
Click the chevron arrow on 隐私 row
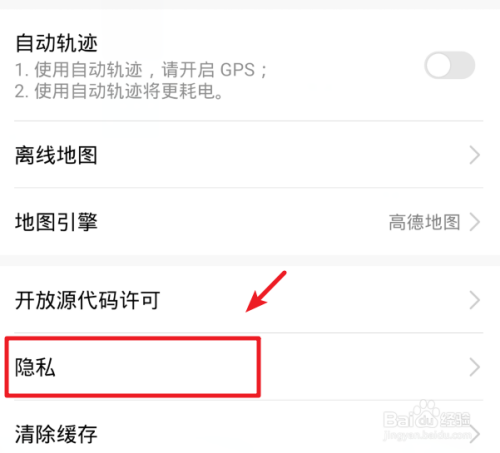click(474, 367)
